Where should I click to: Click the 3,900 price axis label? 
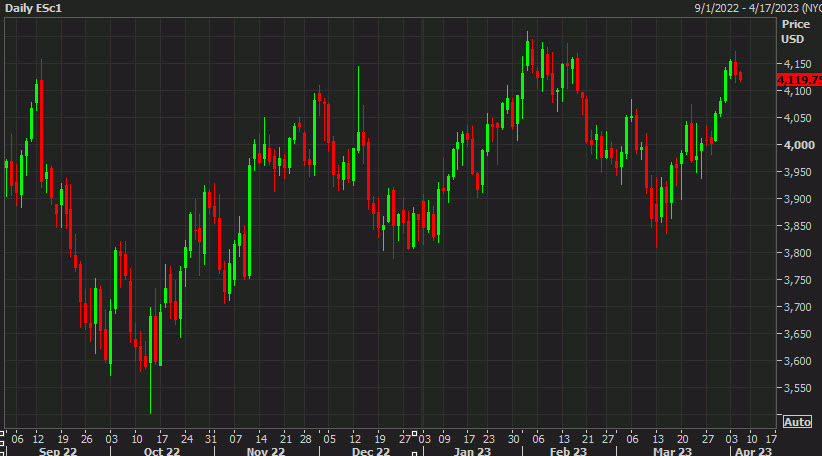797,199
